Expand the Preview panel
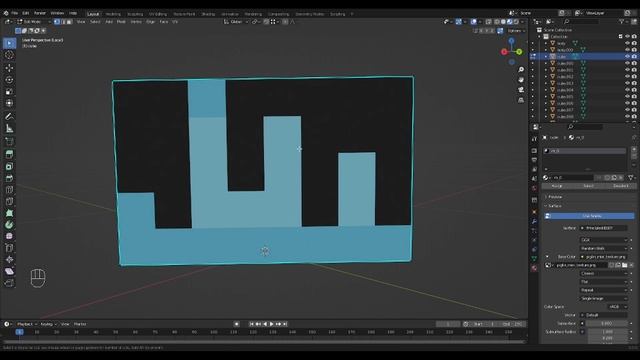640x360 pixels. tap(553, 197)
